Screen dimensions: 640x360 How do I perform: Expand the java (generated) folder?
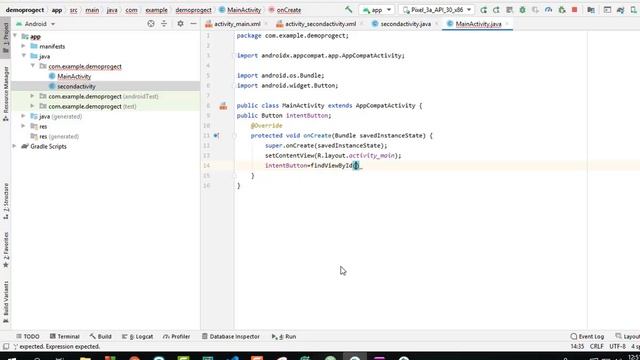[24, 116]
